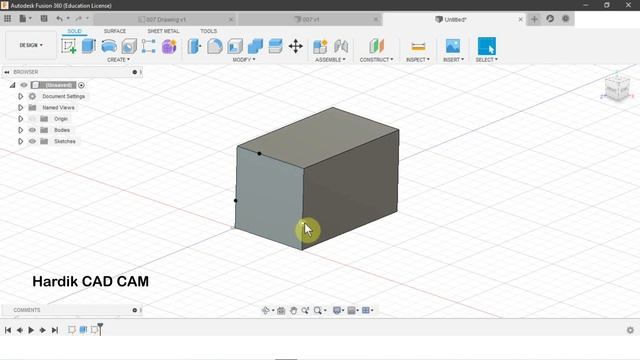
Task: Open Grid and Snaps settings
Action: pos(353,311)
